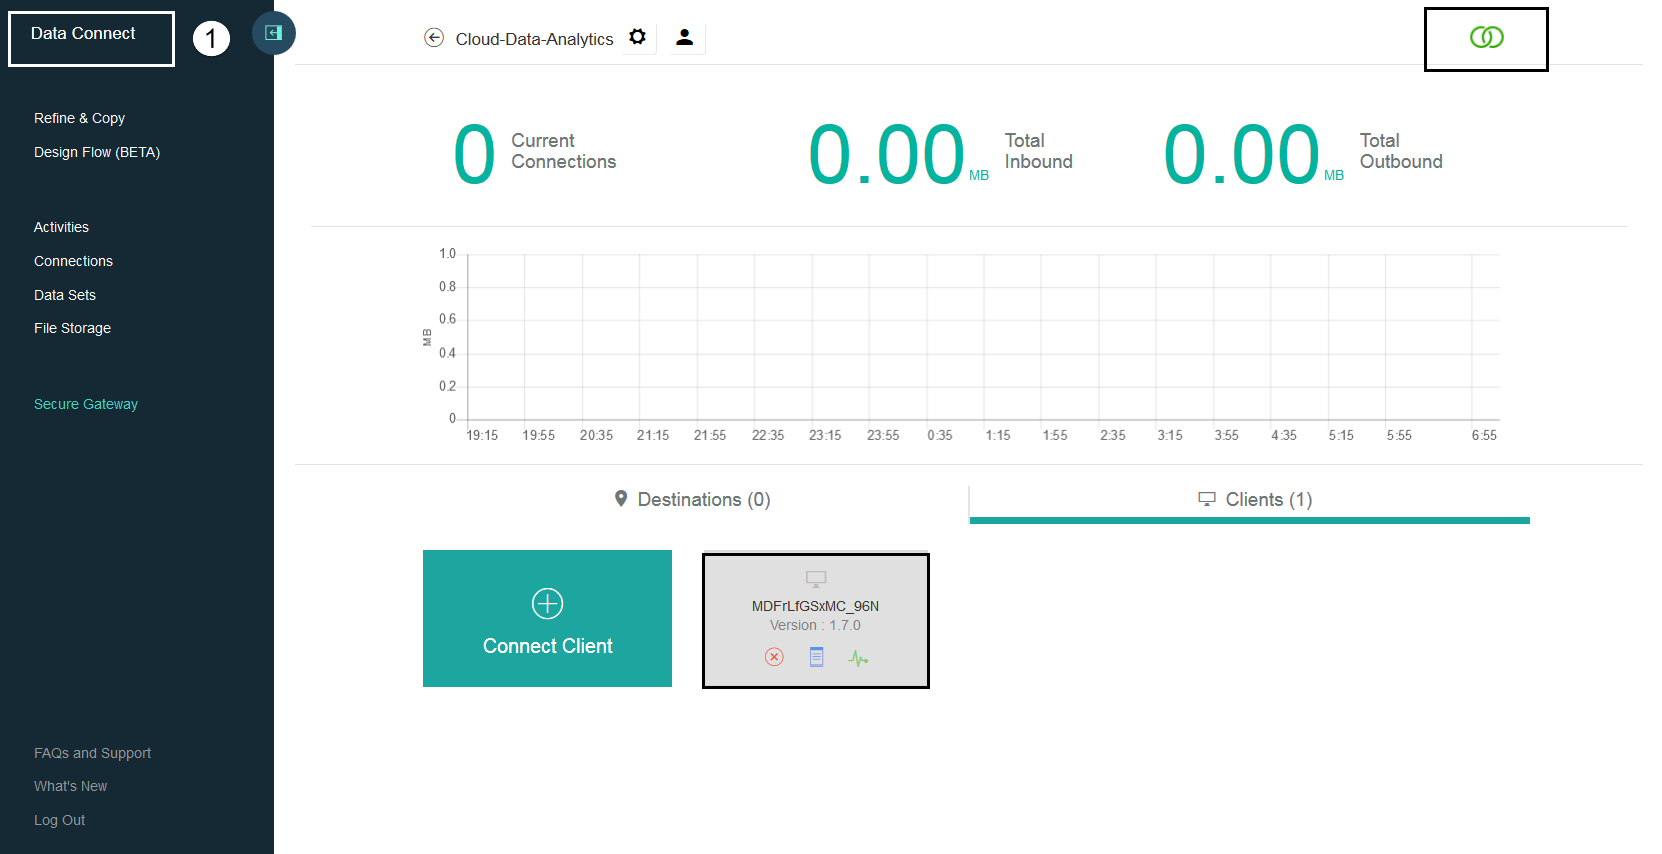Switch to Clients (1) tab

tap(1254, 499)
